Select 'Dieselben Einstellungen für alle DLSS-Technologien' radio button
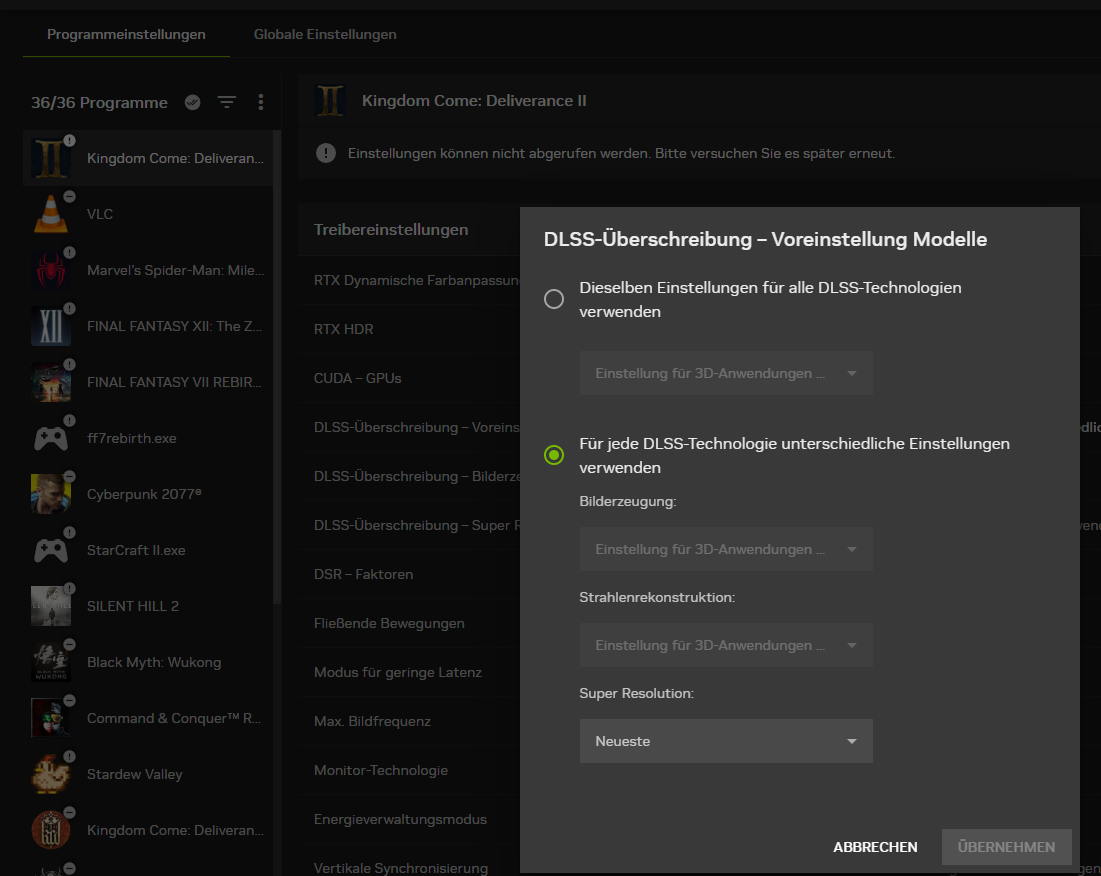The image size is (1101, 876). (x=554, y=299)
